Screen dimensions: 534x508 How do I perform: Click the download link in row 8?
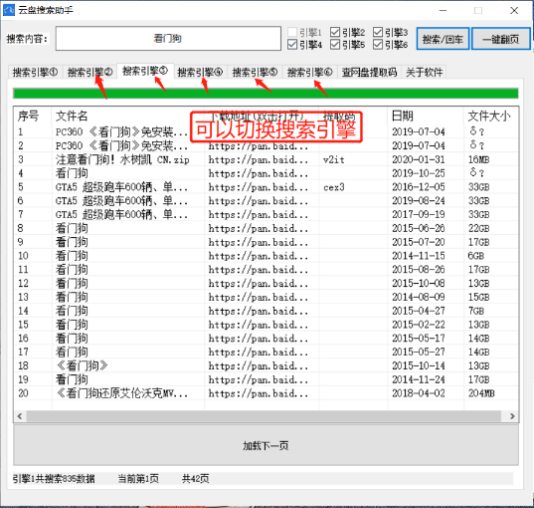tap(258, 228)
